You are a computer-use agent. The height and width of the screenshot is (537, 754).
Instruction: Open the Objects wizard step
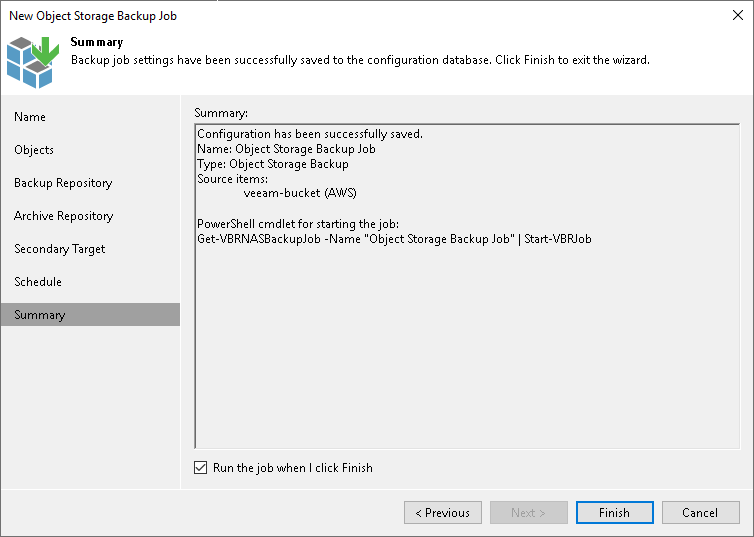click(x=34, y=150)
